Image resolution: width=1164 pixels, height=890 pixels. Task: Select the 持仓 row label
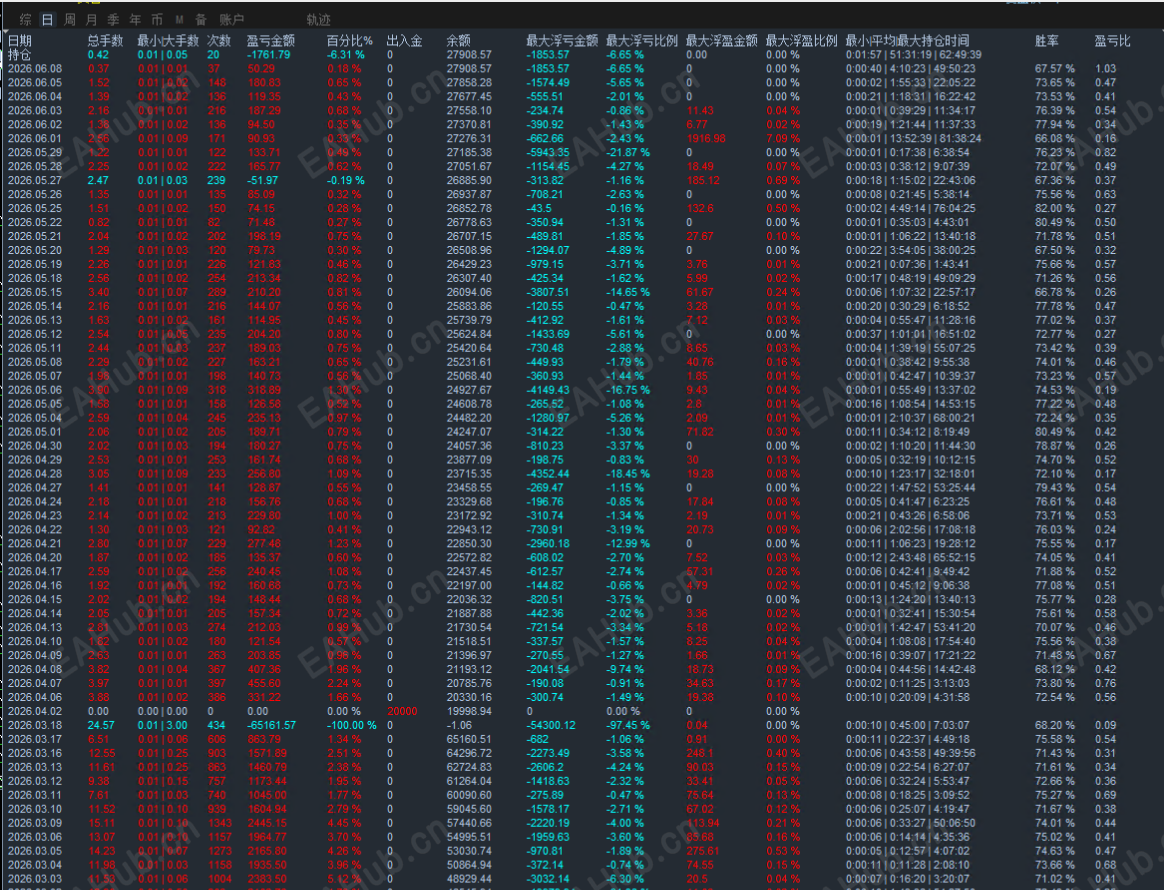(20, 55)
